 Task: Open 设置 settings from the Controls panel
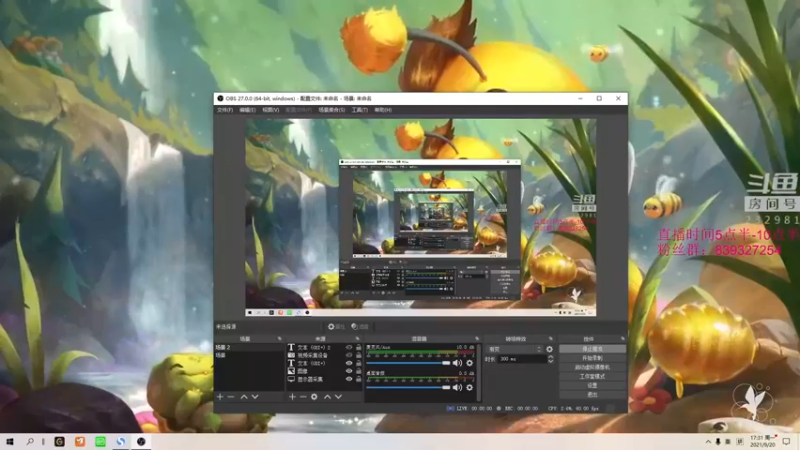pos(592,386)
